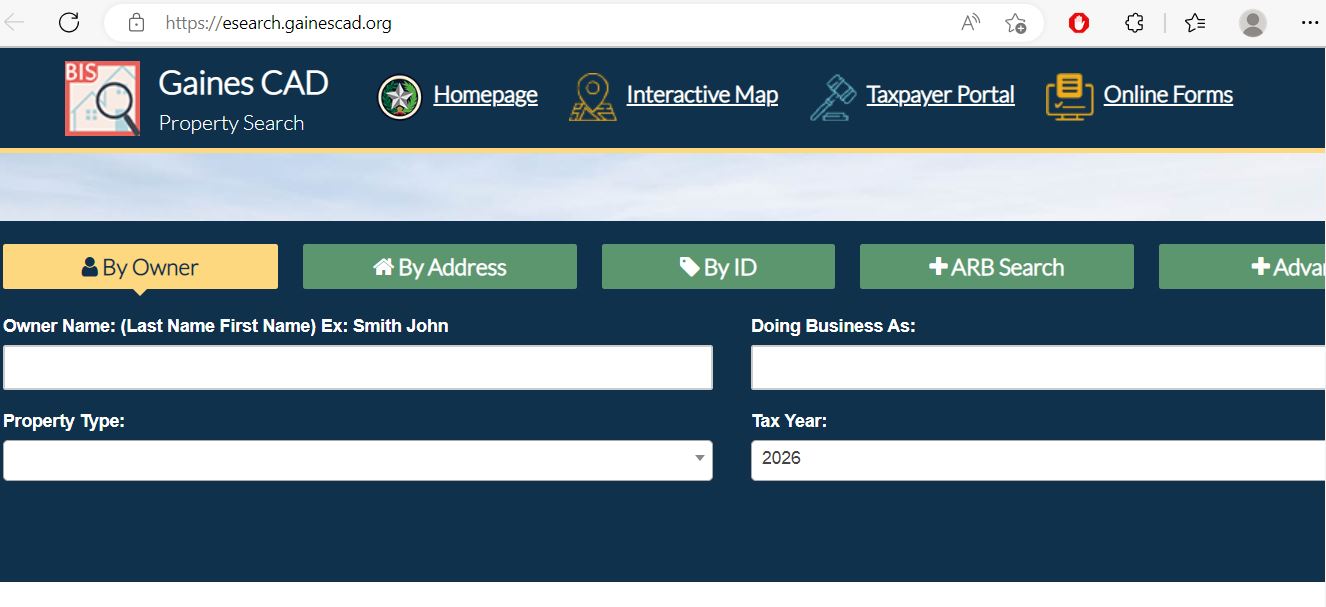The height and width of the screenshot is (607, 1326).
Task: Open the Homepage link
Action: [485, 95]
